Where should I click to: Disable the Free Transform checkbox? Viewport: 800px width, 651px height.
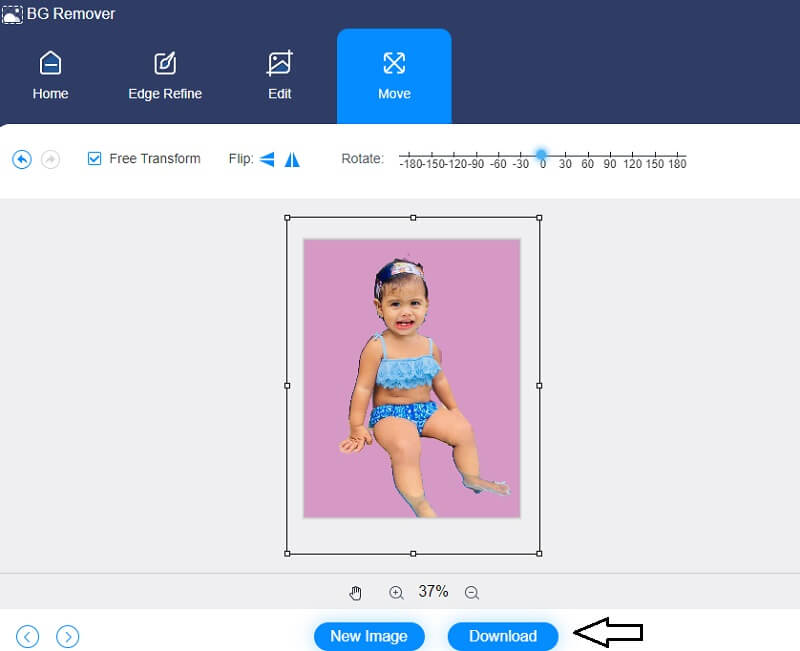pos(93,158)
